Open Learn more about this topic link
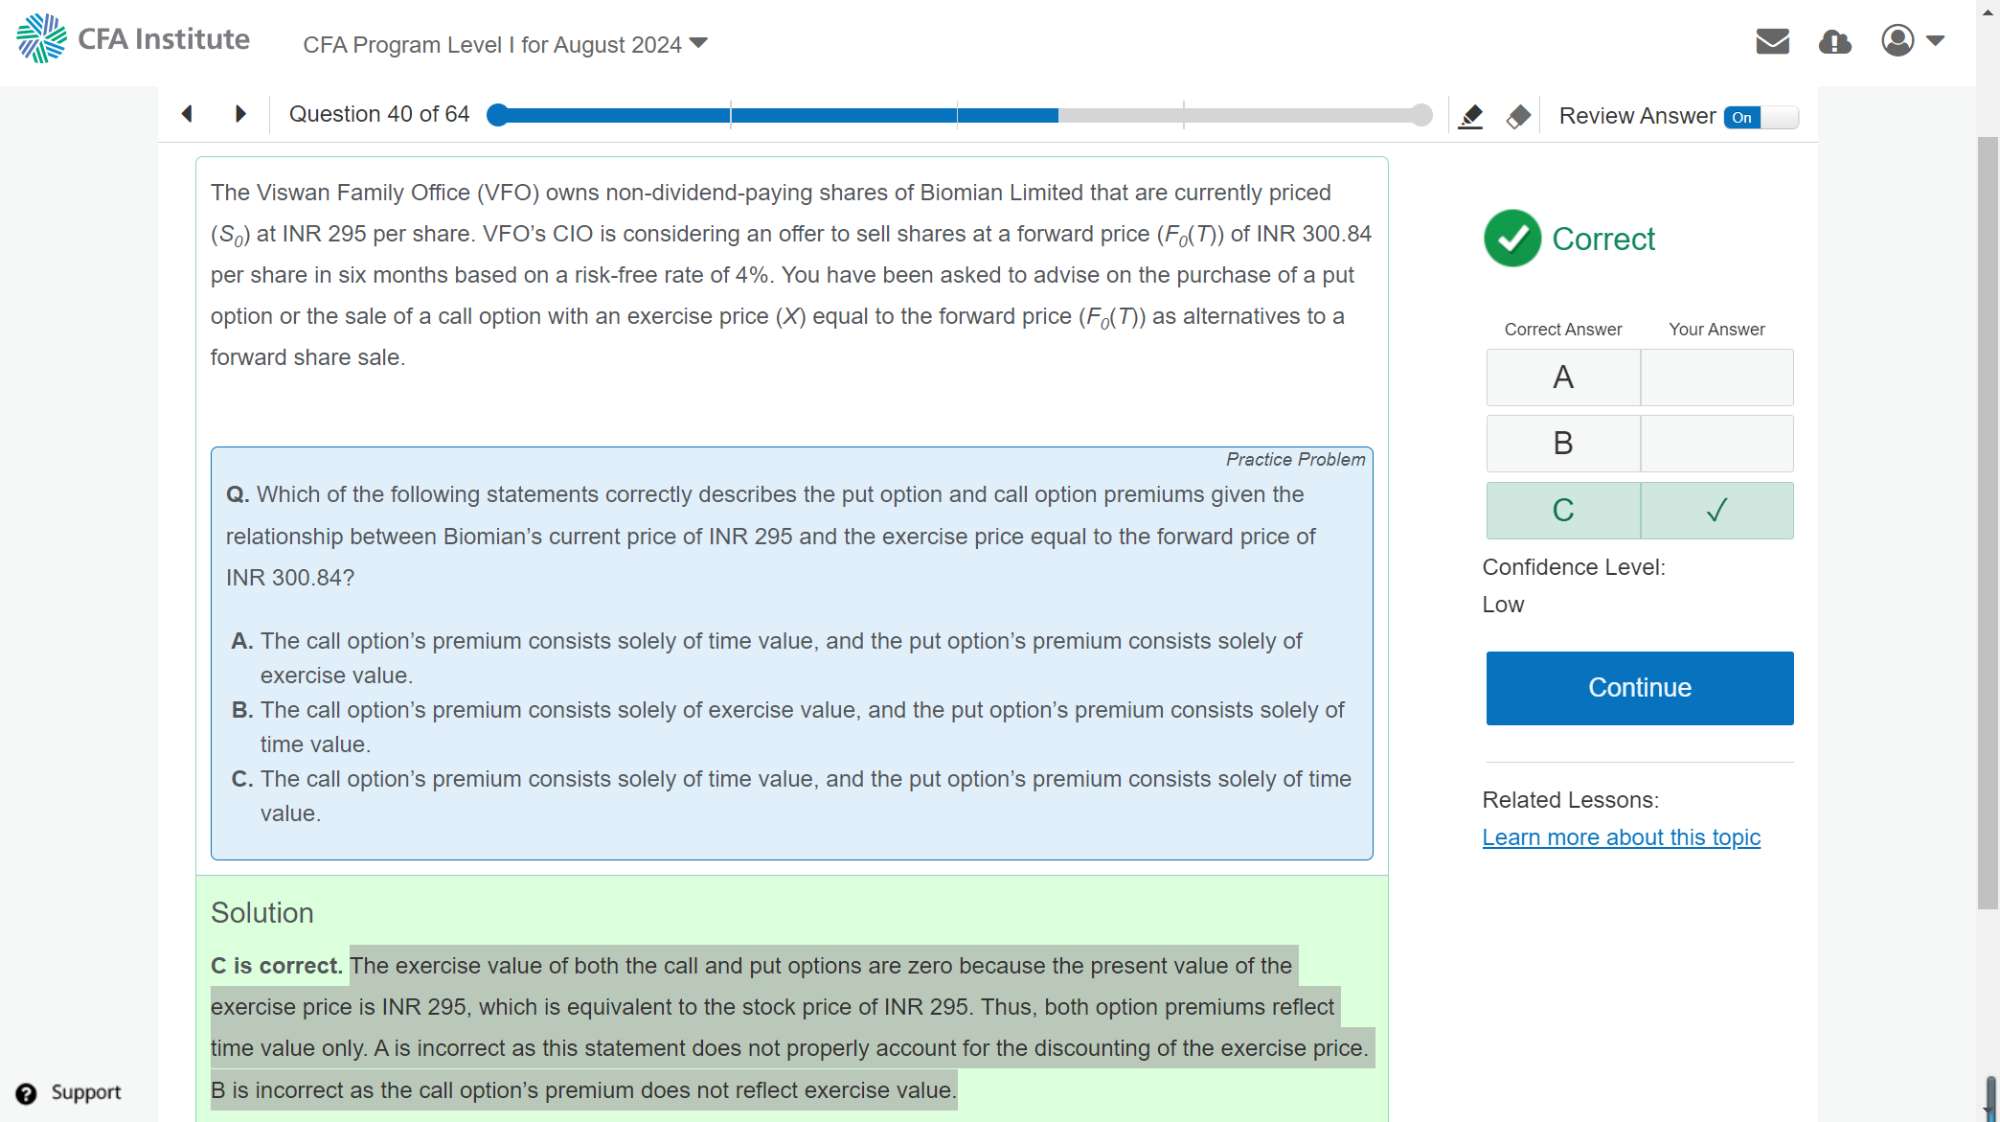The image size is (2000, 1122). coord(1620,837)
